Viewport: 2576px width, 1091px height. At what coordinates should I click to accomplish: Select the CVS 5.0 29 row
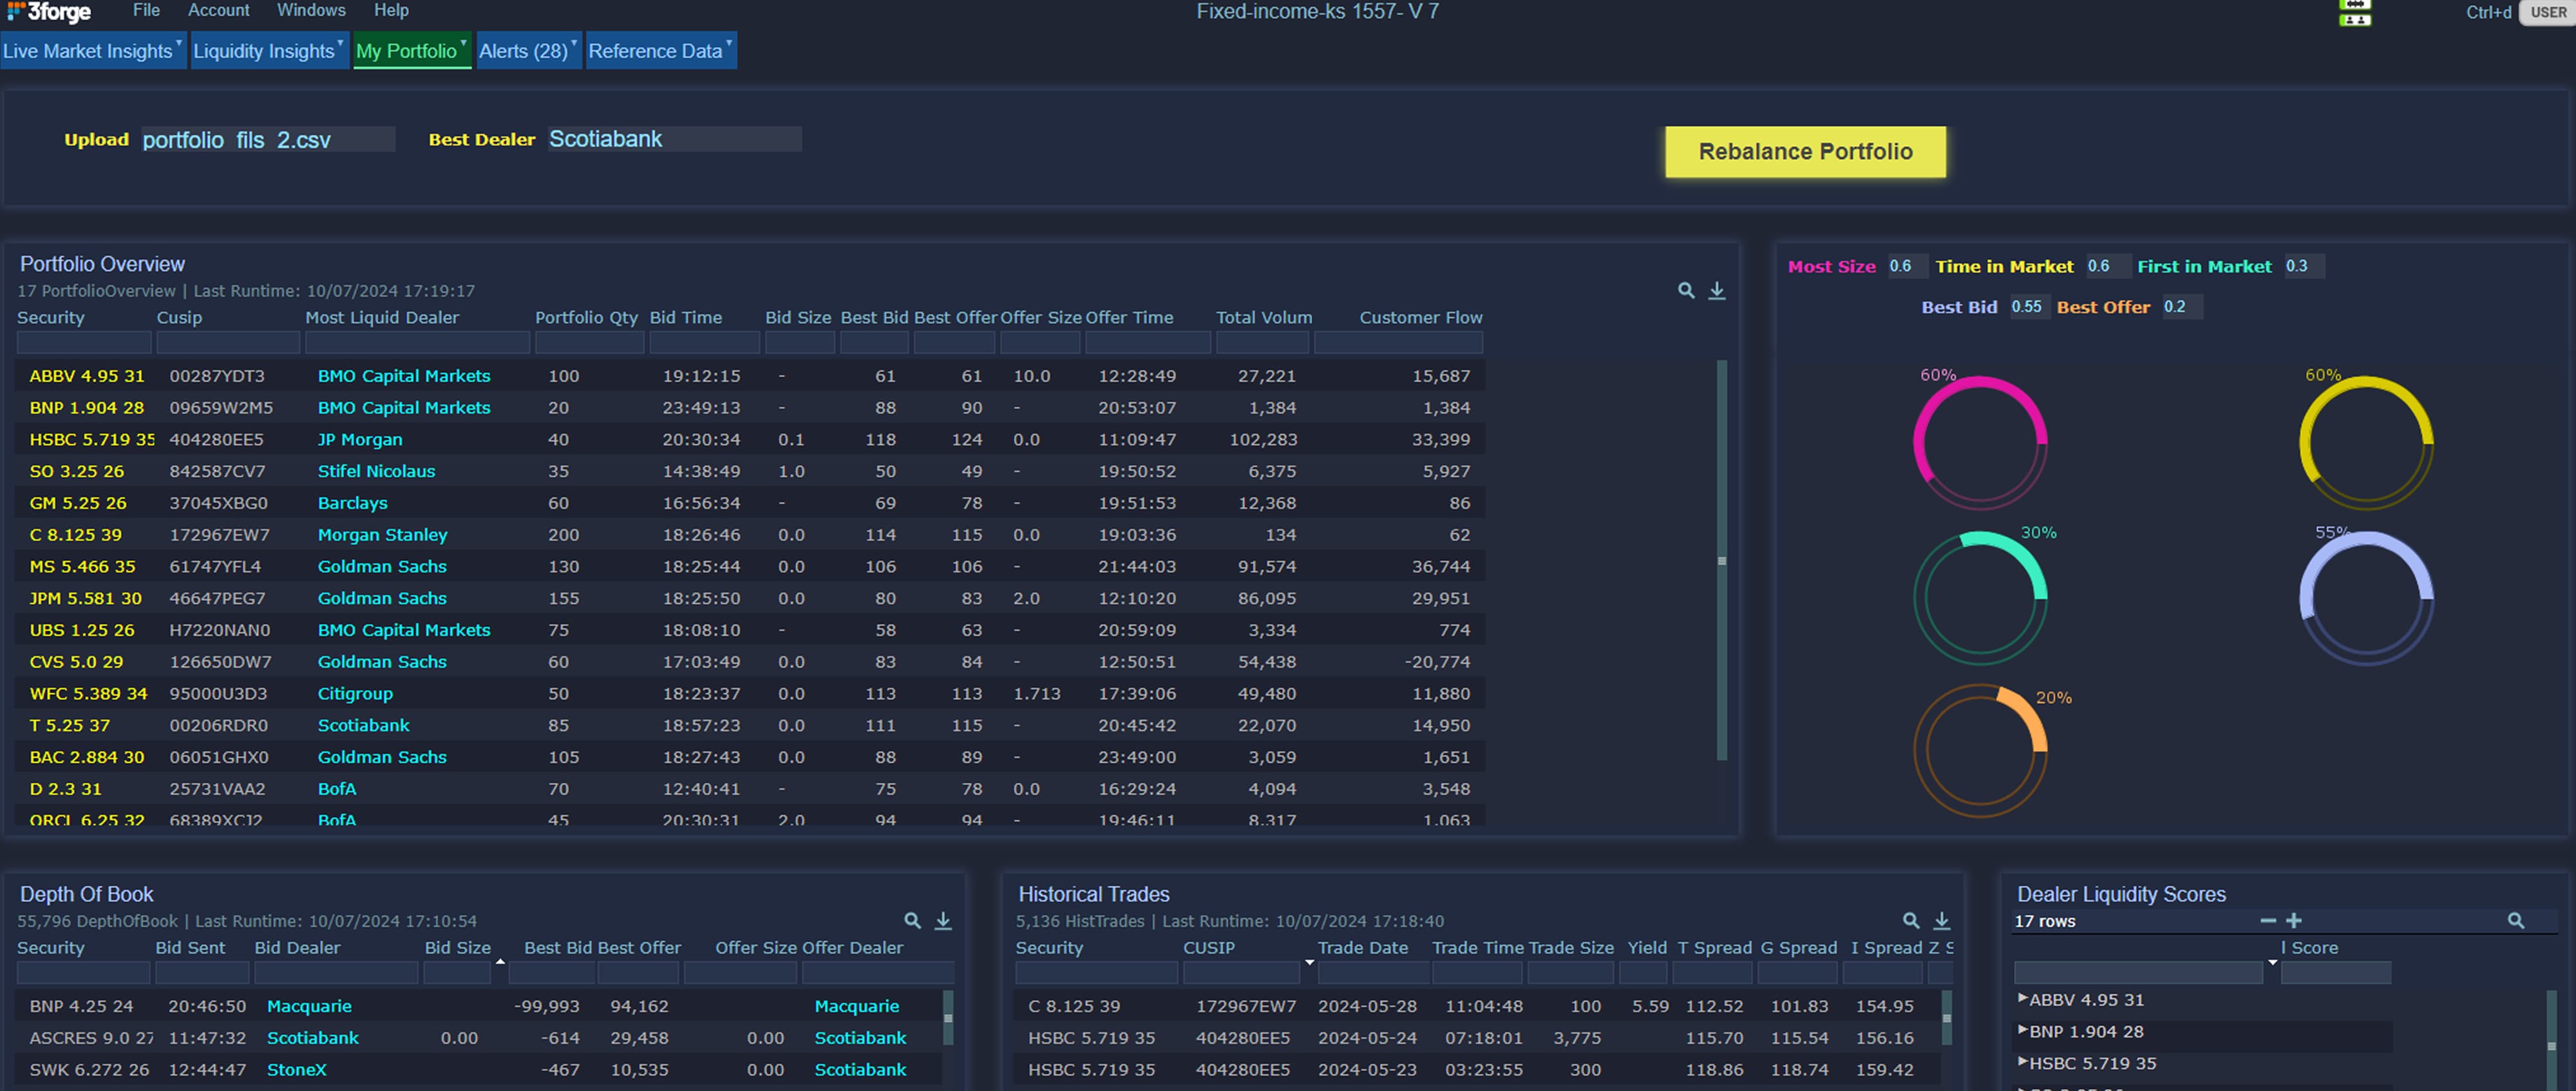coord(750,662)
